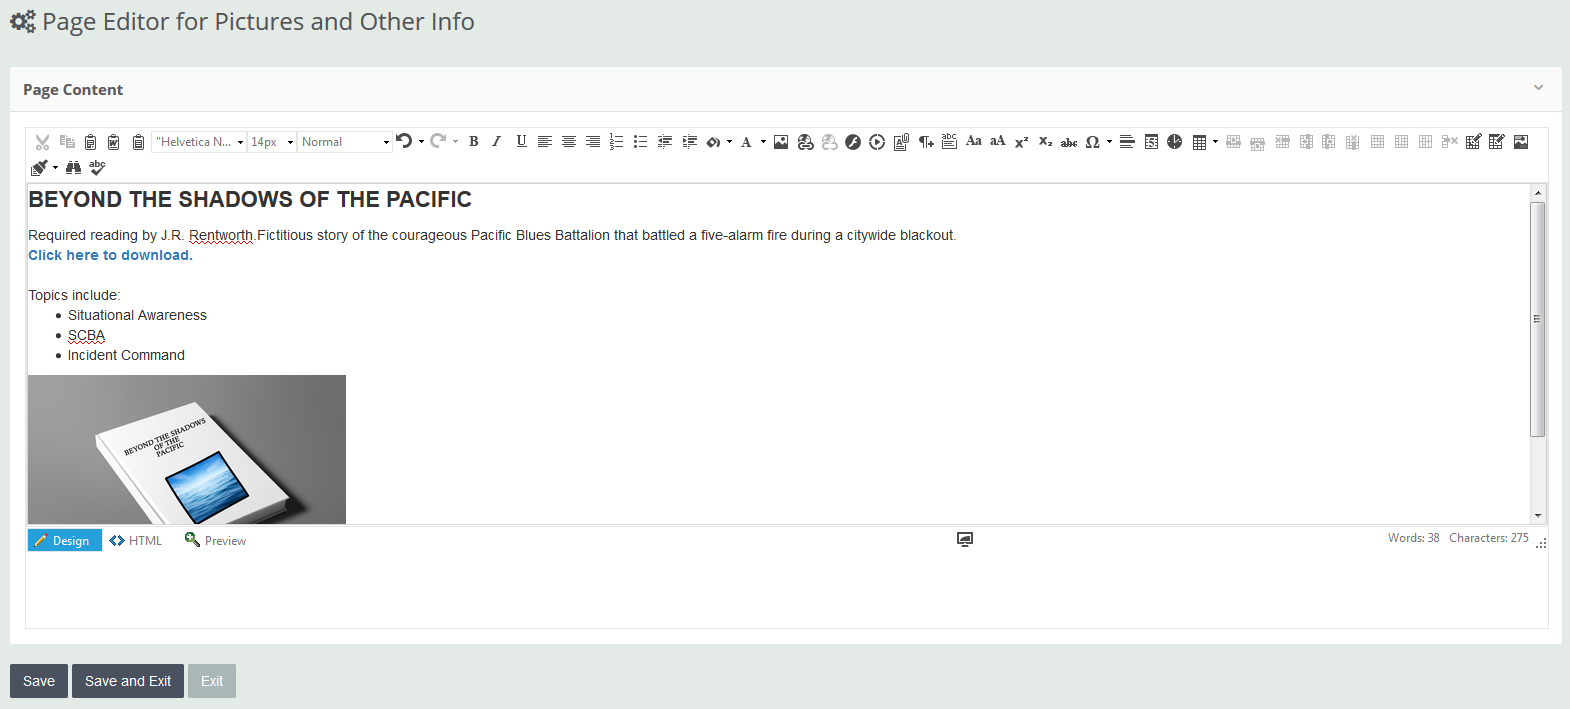Toggle underline formatting
This screenshot has width=1570, height=709.
click(521, 142)
